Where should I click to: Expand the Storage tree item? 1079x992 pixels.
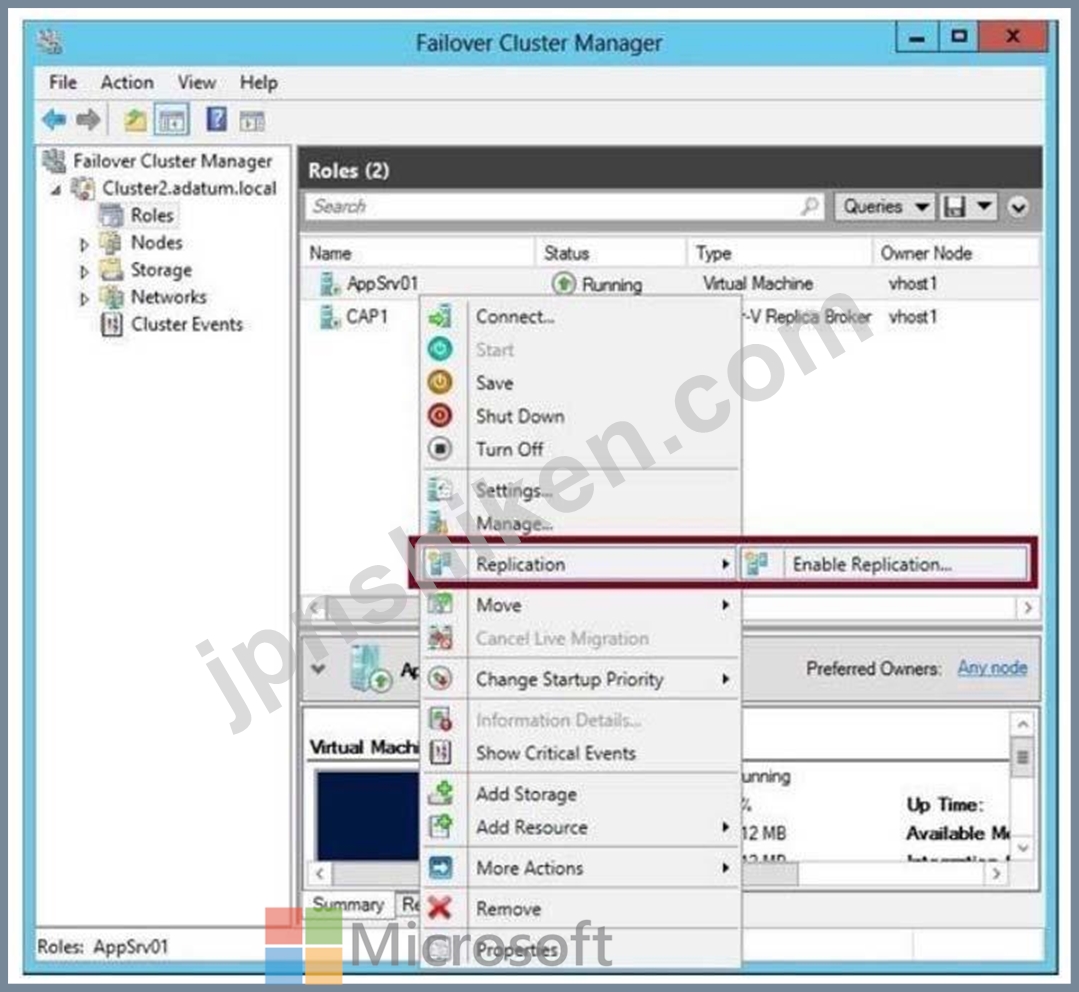[x=84, y=272]
